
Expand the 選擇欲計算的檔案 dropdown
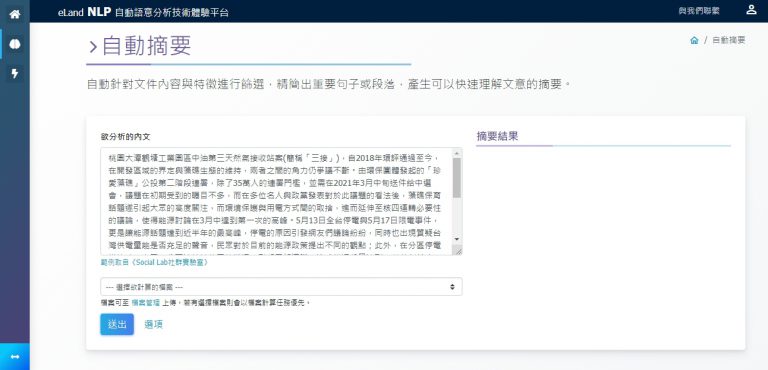click(x=281, y=287)
